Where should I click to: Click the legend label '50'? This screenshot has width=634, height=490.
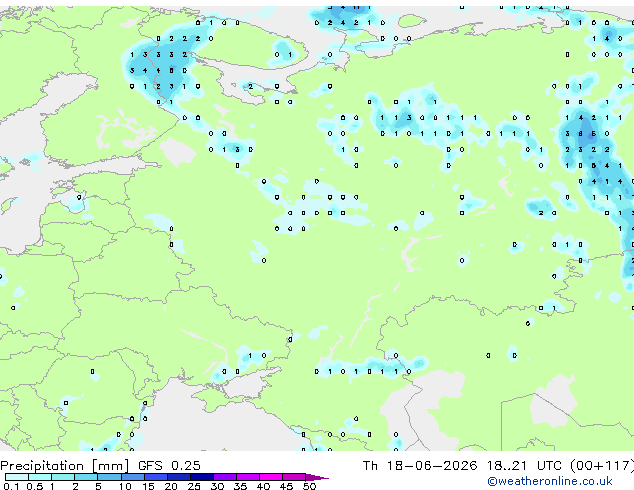tap(309, 486)
